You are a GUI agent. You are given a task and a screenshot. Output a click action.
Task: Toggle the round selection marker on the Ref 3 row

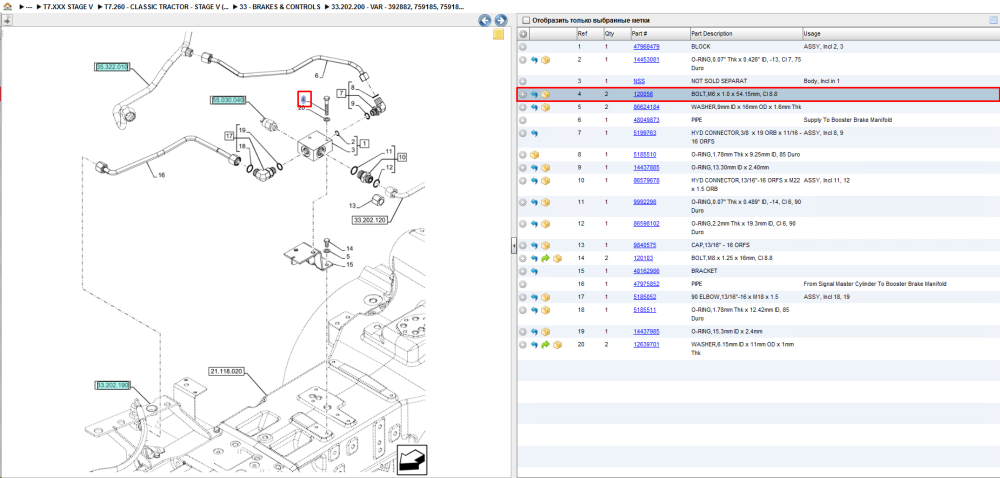click(x=523, y=82)
